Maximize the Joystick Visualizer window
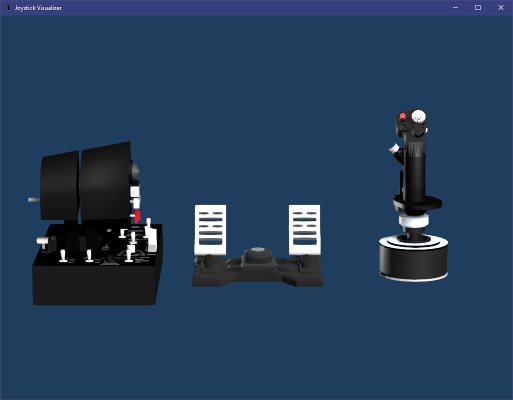Image resolution: width=513 pixels, height=400 pixels. pyautogui.click(x=478, y=8)
